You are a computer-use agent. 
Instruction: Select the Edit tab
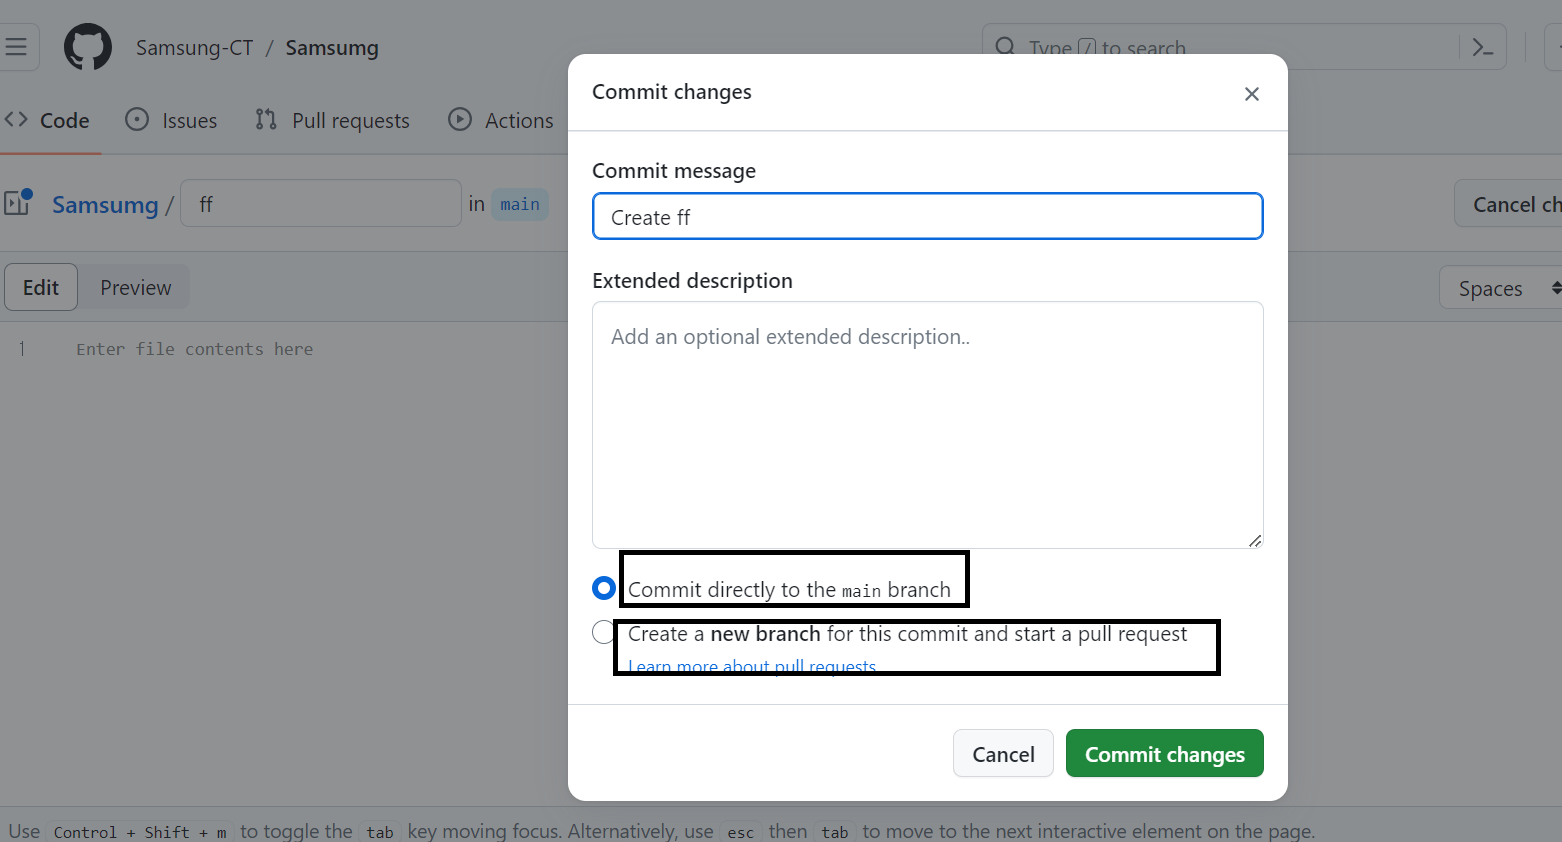41,288
